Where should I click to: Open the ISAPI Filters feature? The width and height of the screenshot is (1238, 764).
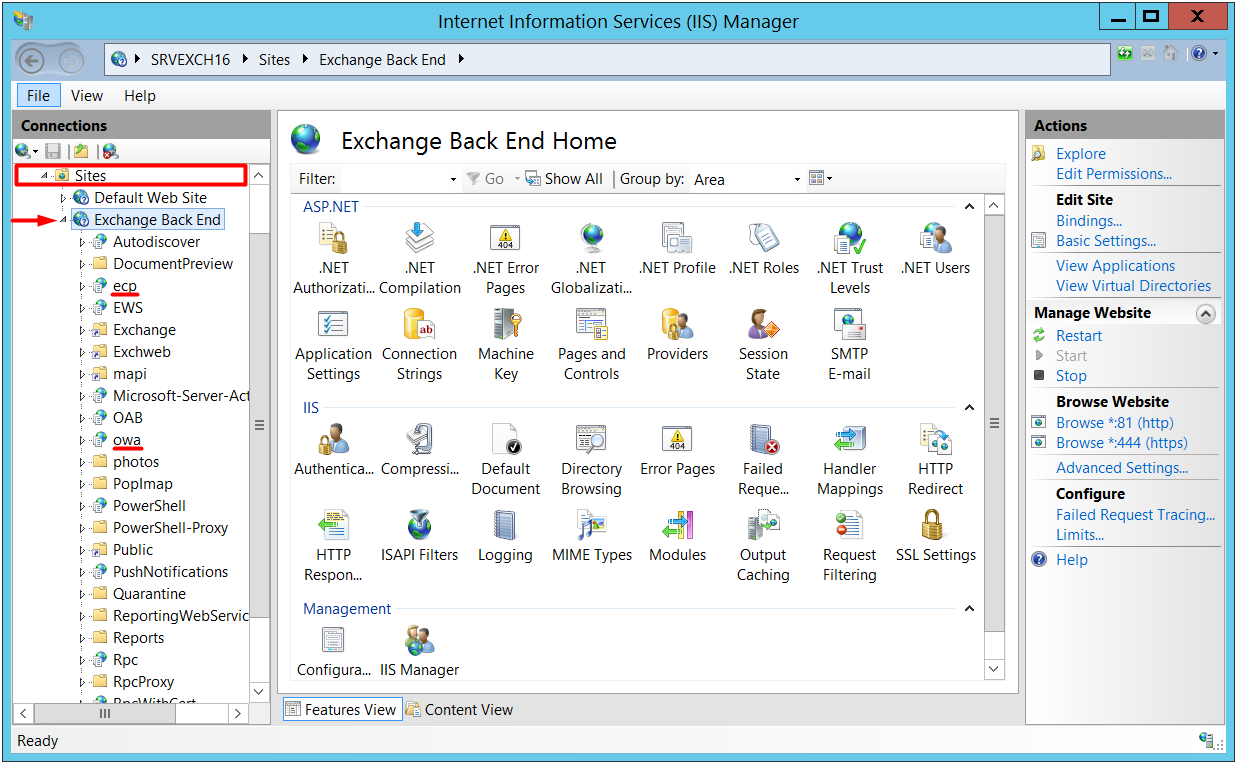tap(420, 536)
